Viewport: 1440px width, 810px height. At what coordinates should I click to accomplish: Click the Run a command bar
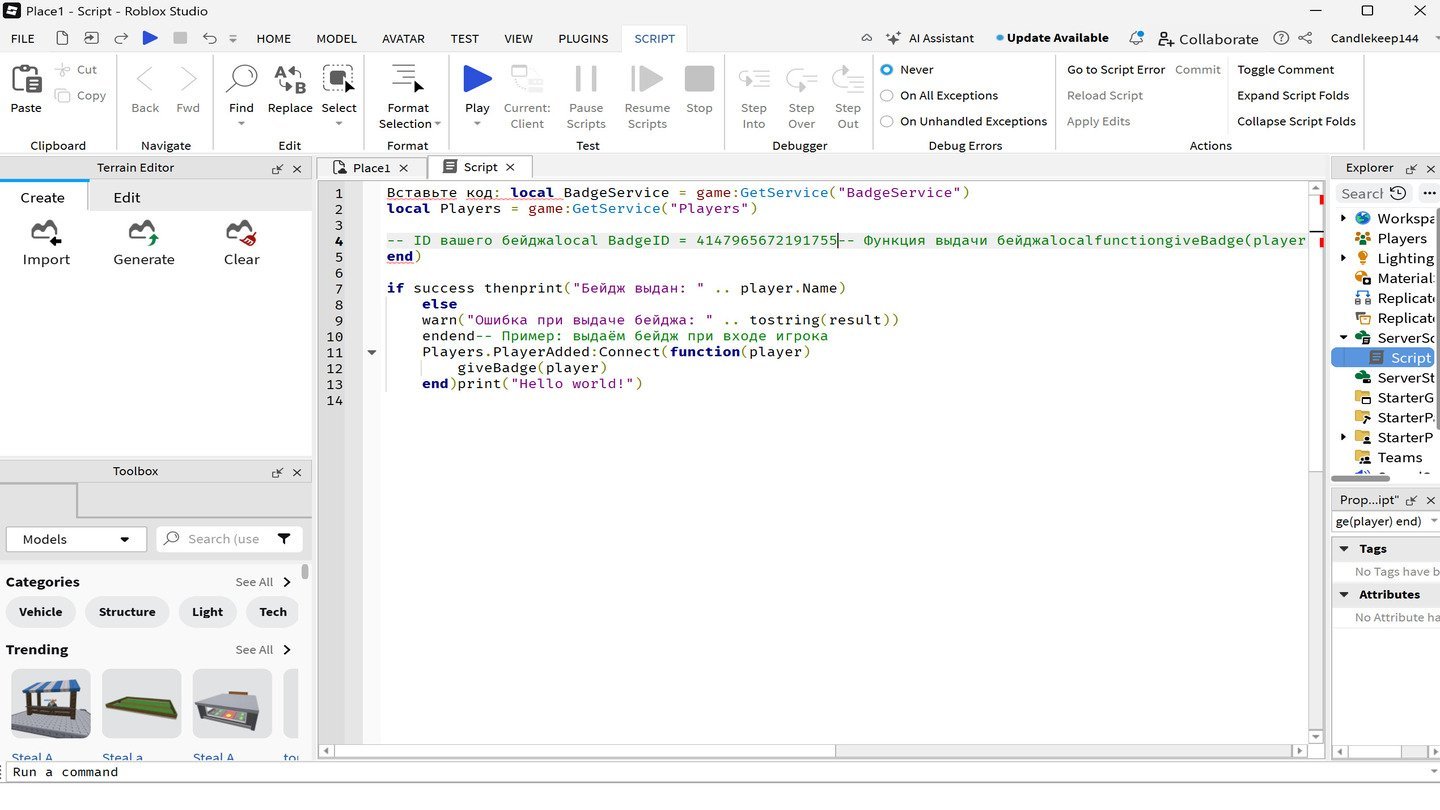[720, 772]
